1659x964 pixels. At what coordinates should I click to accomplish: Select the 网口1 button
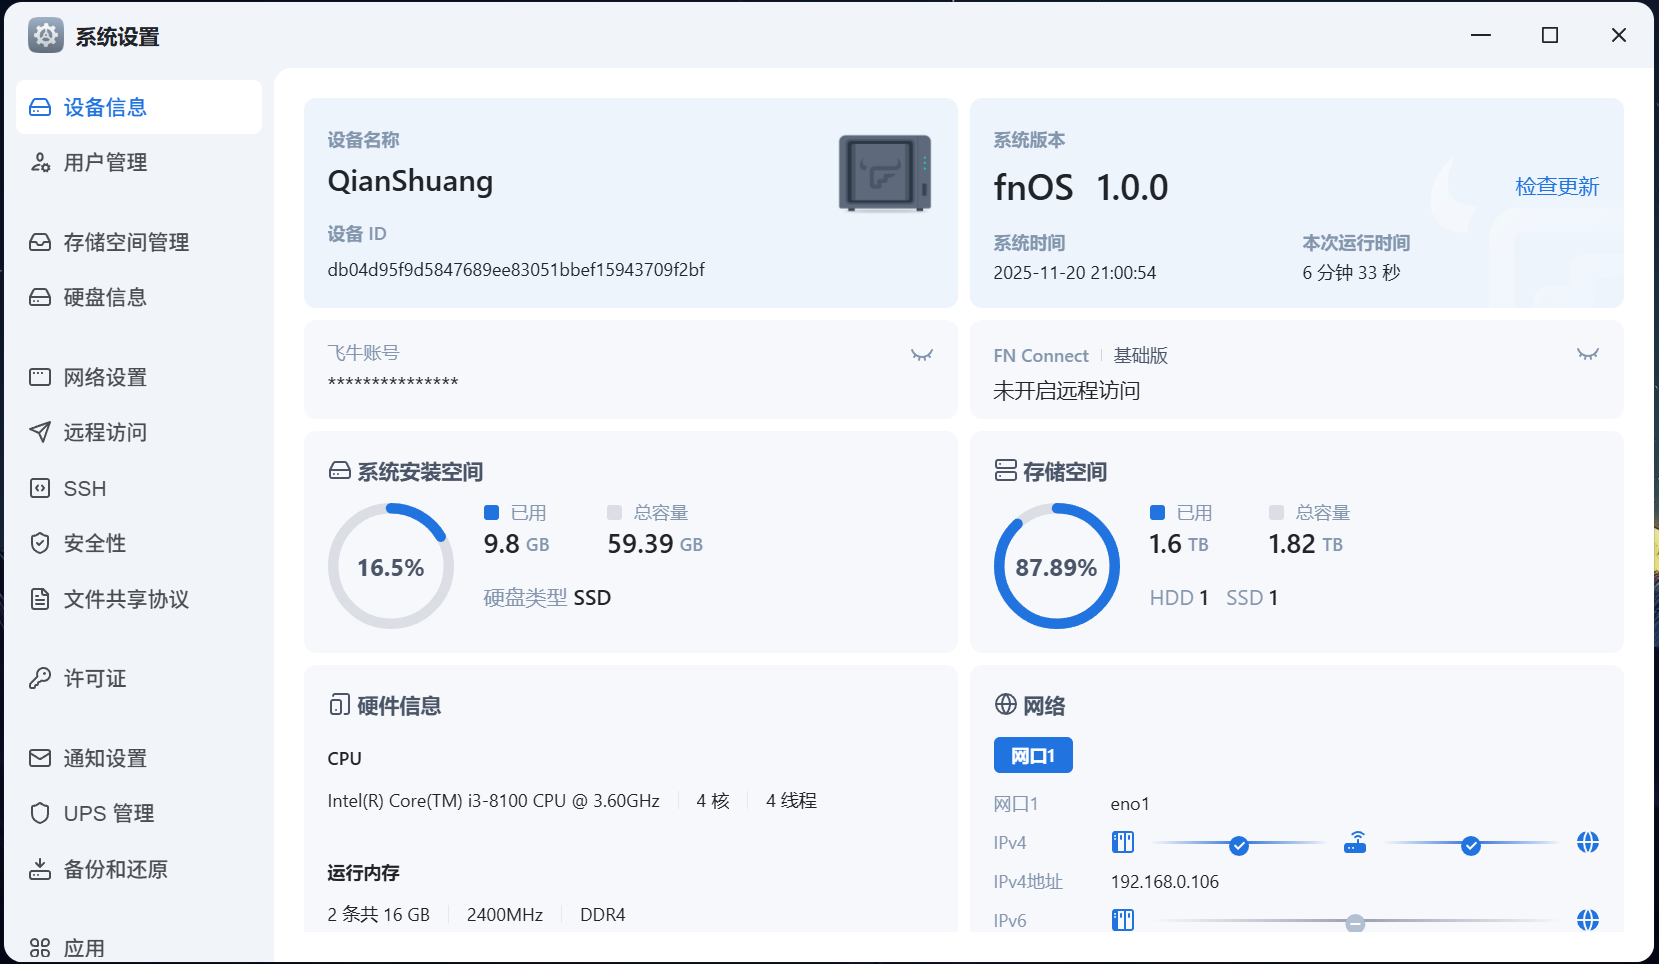click(x=1033, y=755)
